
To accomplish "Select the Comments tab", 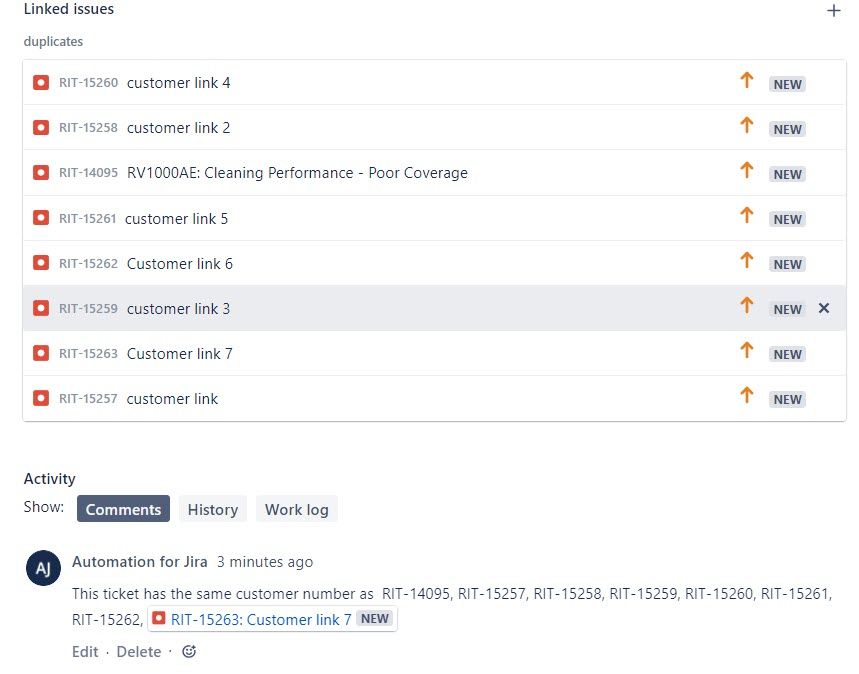I will tap(123, 509).
